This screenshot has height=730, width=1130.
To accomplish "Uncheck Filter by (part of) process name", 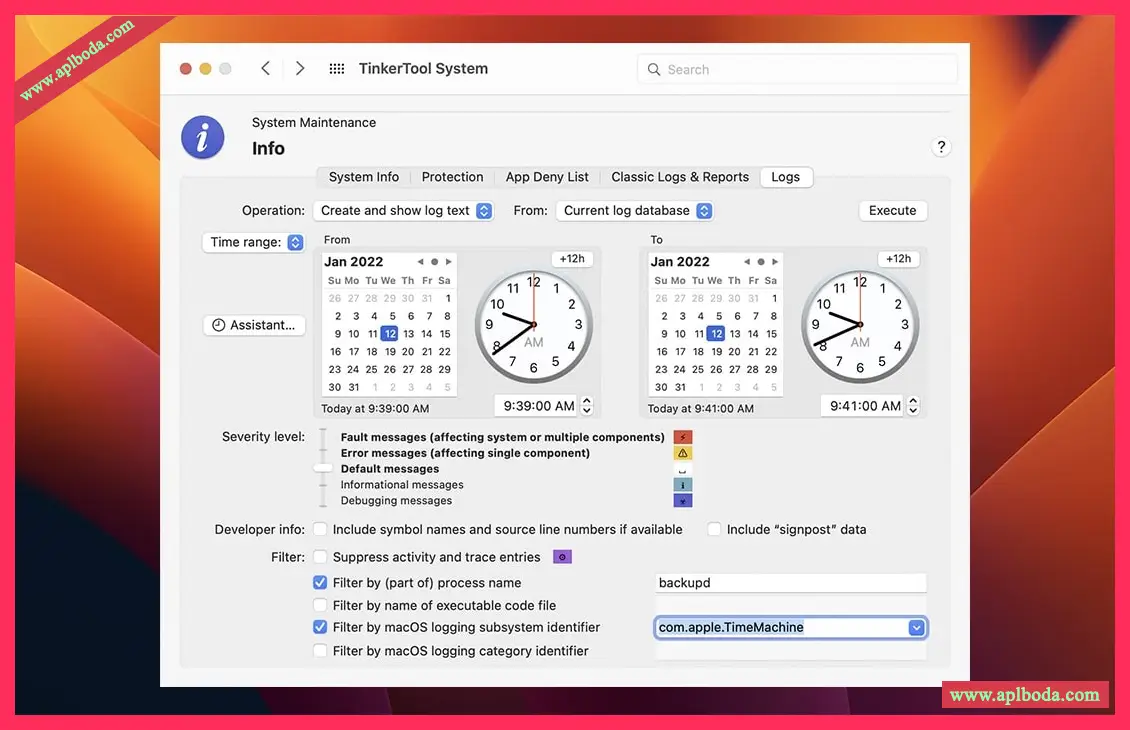I will click(x=320, y=583).
